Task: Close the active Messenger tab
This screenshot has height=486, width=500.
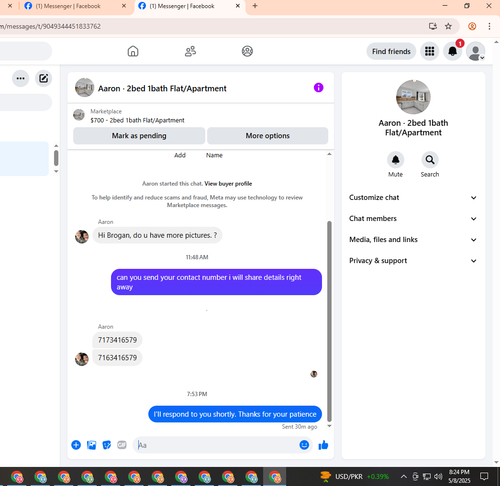Action: (x=238, y=6)
